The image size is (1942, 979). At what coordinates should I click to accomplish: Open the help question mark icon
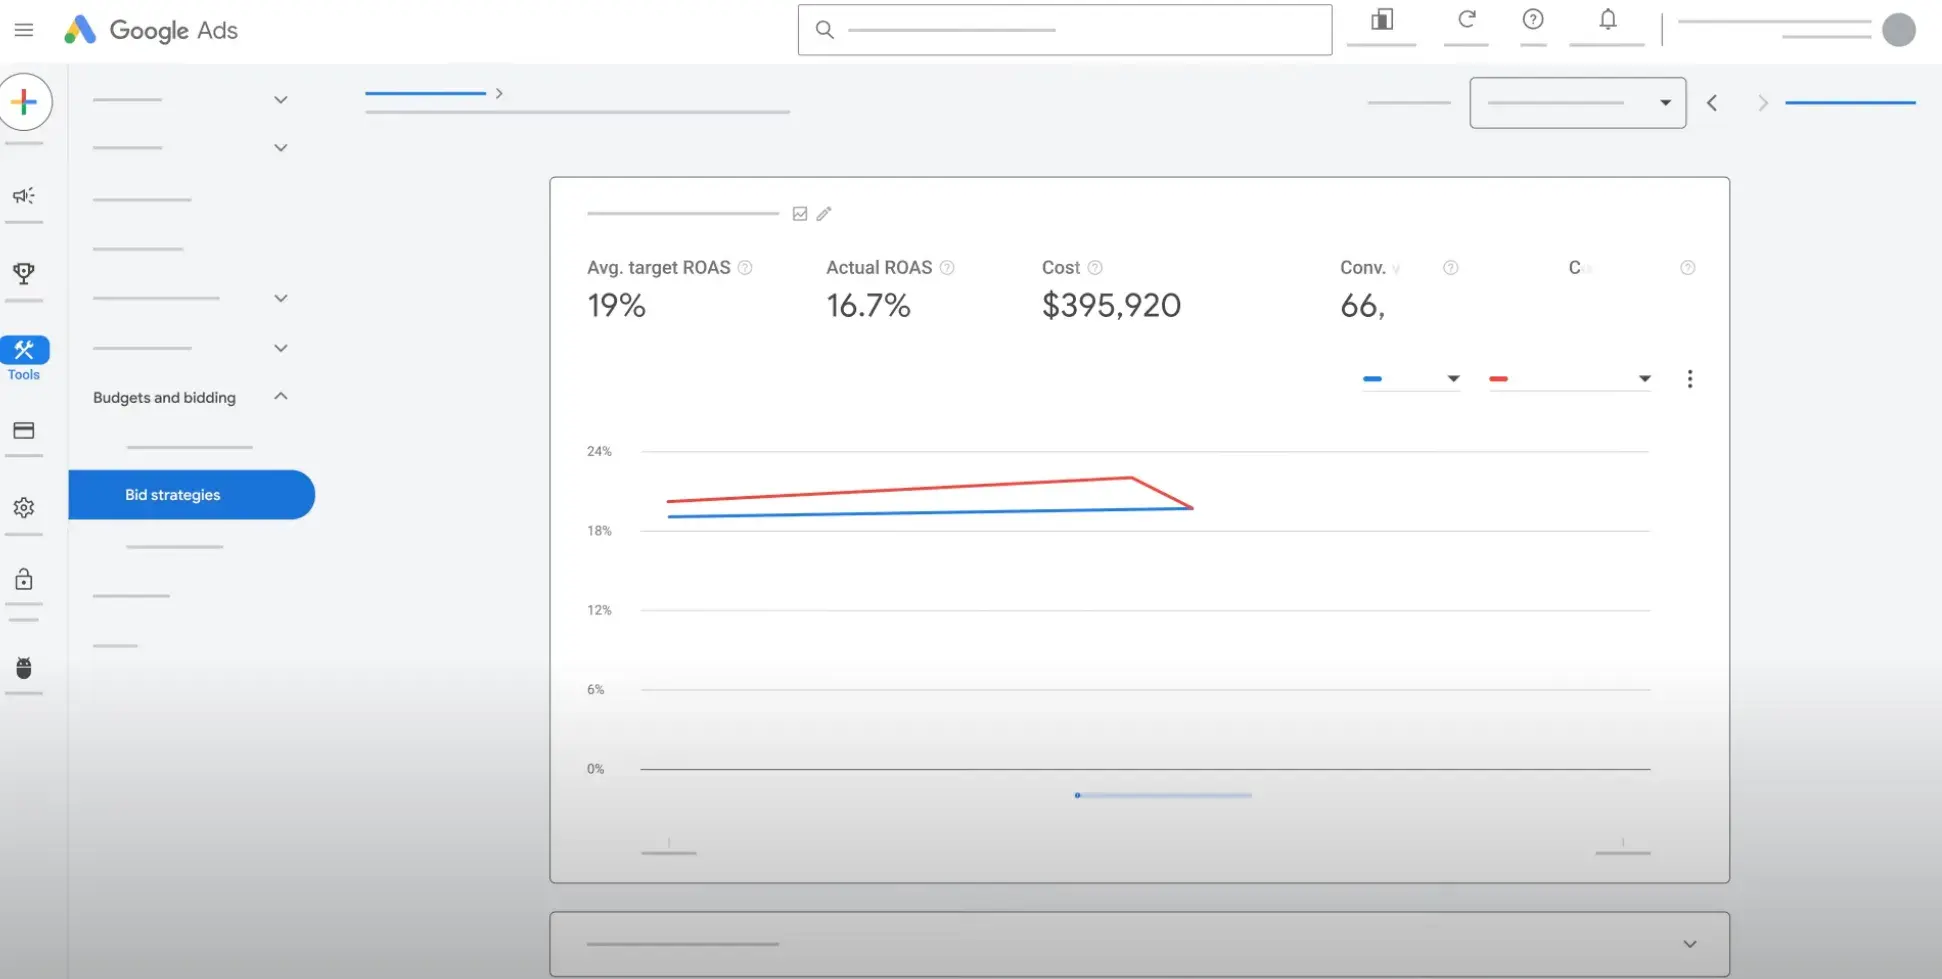click(1532, 20)
